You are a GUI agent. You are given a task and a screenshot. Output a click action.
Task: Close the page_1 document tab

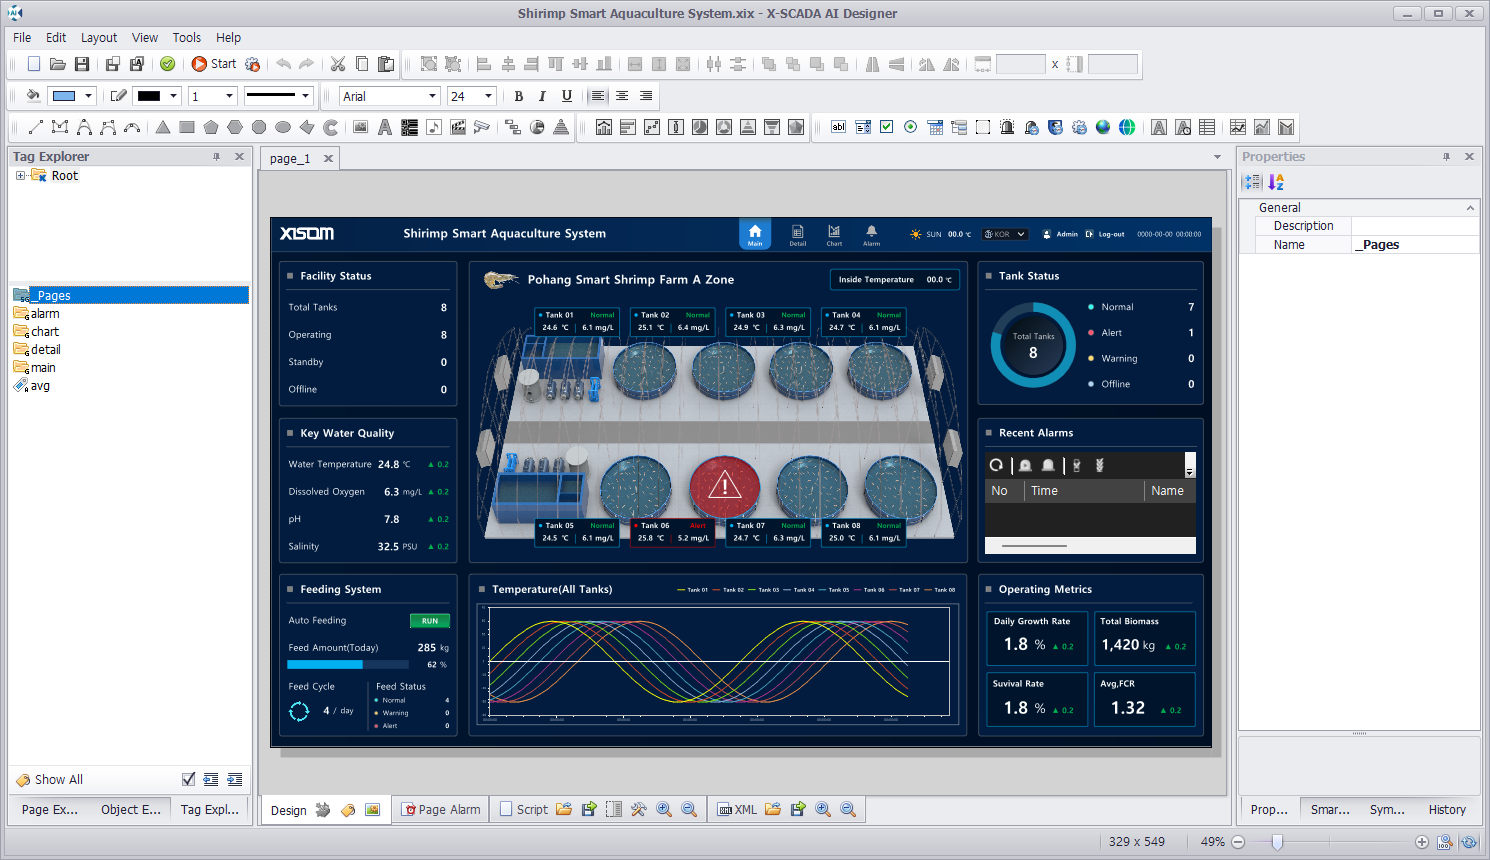tap(328, 158)
